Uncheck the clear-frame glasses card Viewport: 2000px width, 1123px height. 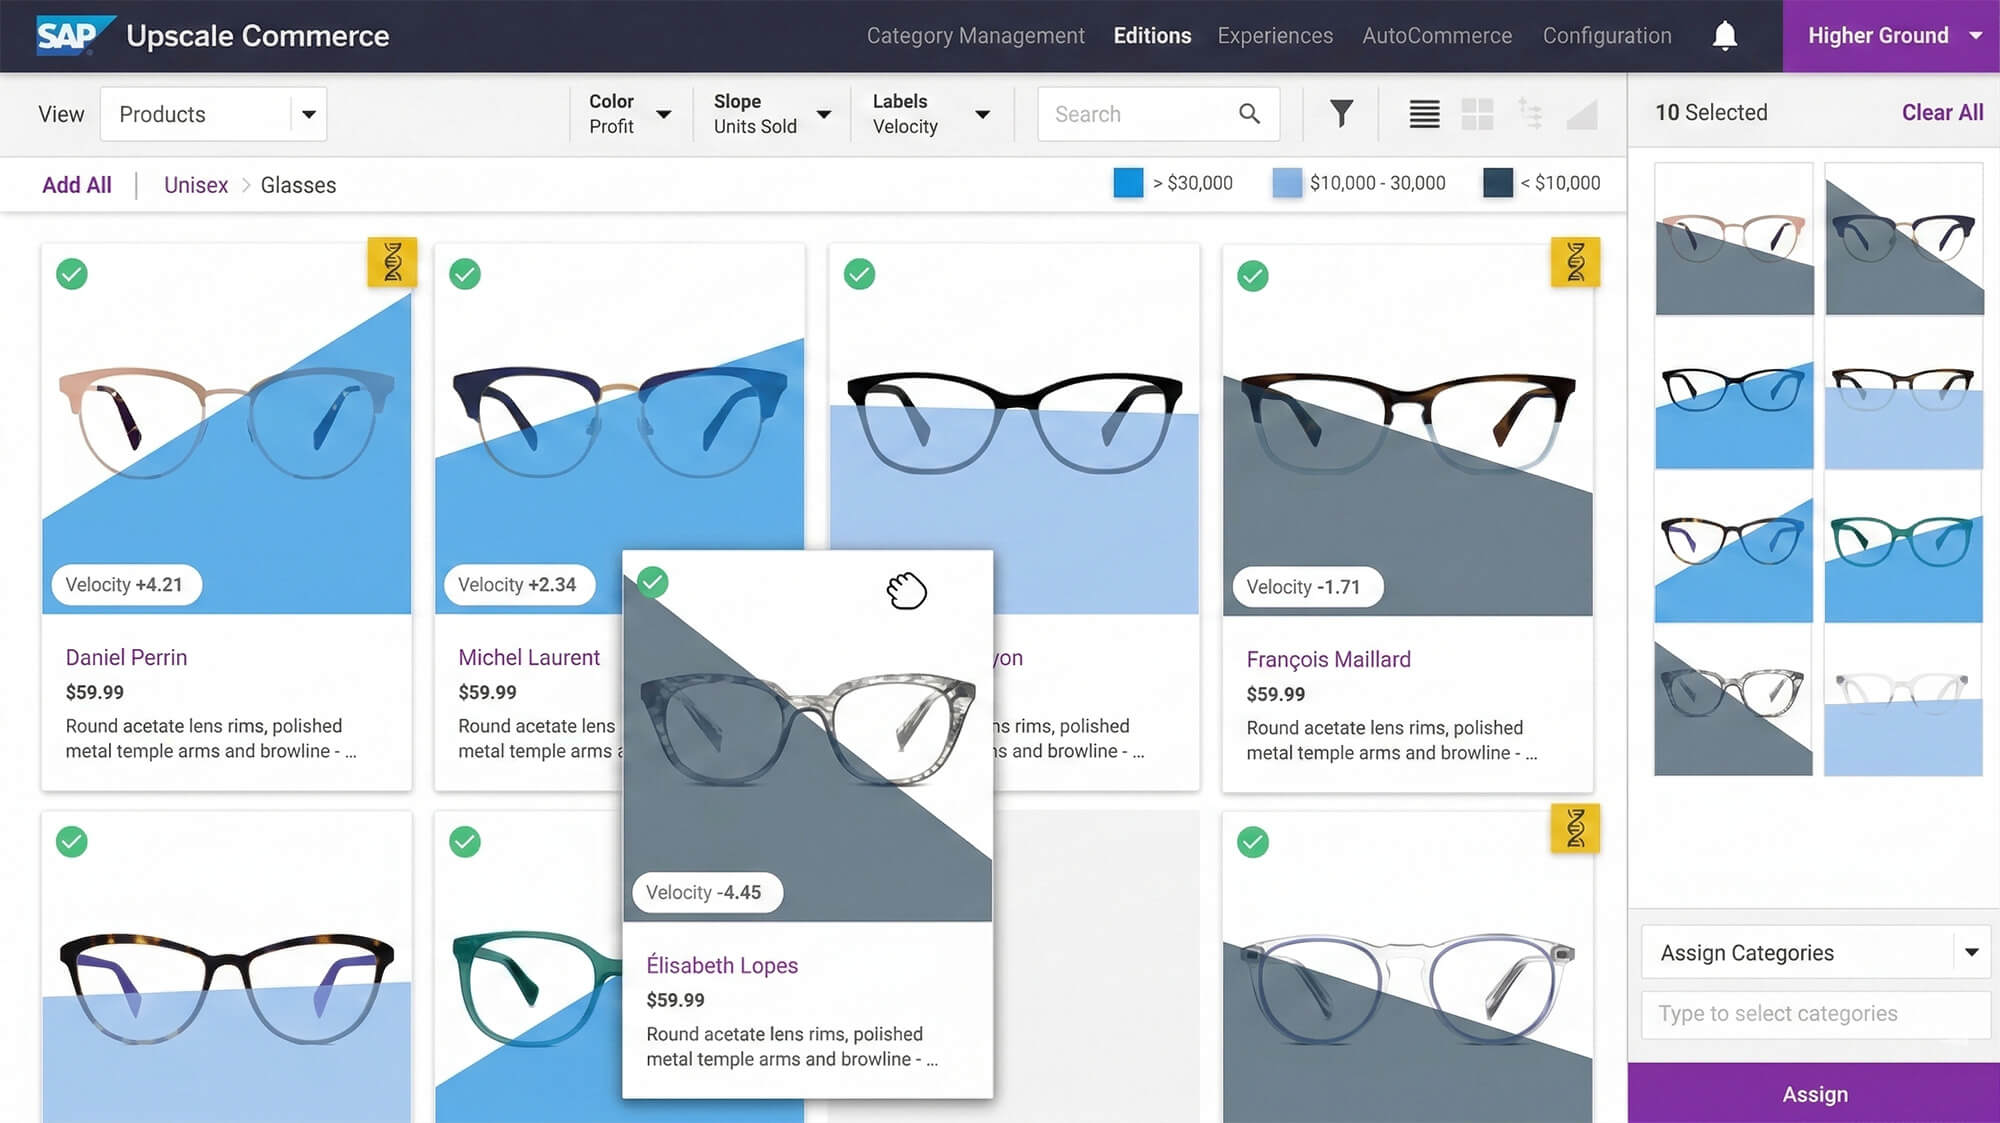point(1253,842)
